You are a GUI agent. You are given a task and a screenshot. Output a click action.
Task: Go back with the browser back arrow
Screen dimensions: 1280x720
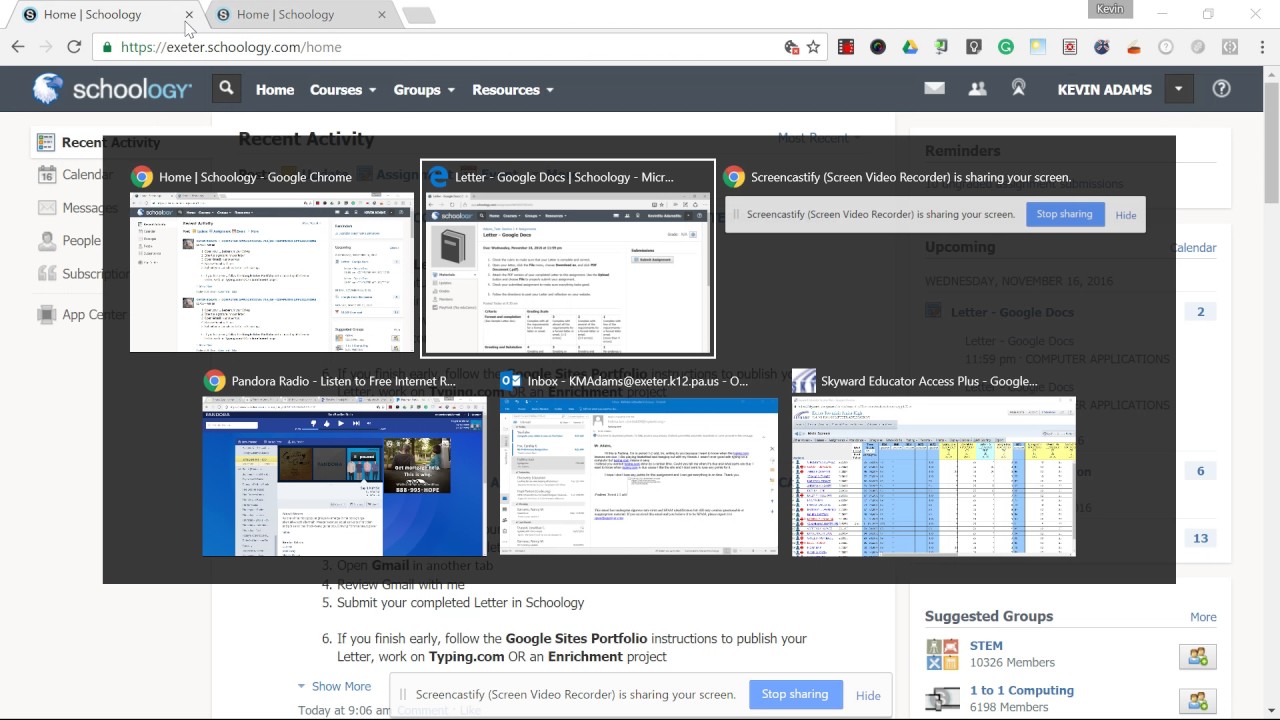pos(18,47)
